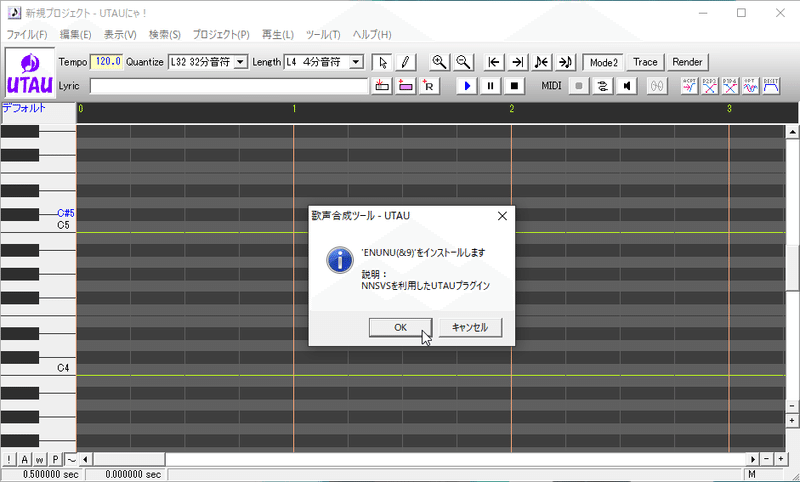Click the horizontal zoom minus button
The width and height of the screenshot is (800, 482).
coord(767,459)
